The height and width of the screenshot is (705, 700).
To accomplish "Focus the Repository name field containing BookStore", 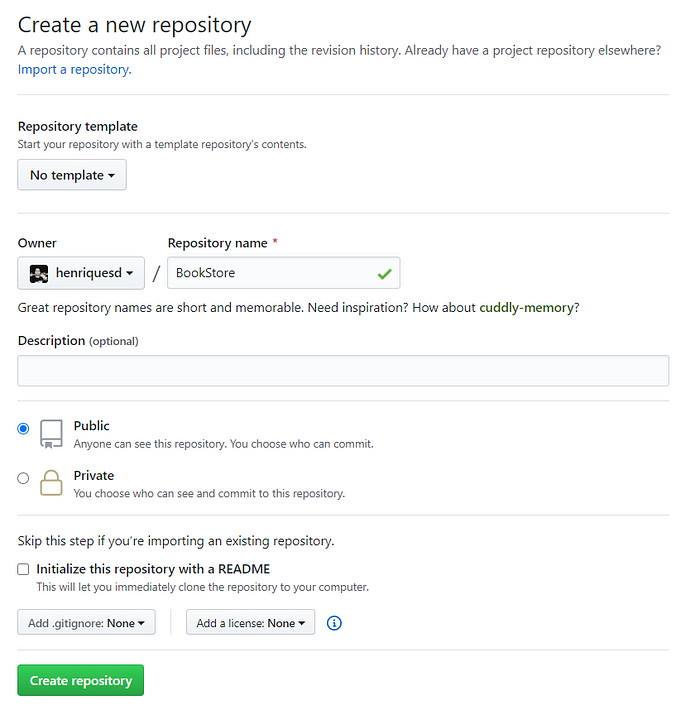I will 284,273.
